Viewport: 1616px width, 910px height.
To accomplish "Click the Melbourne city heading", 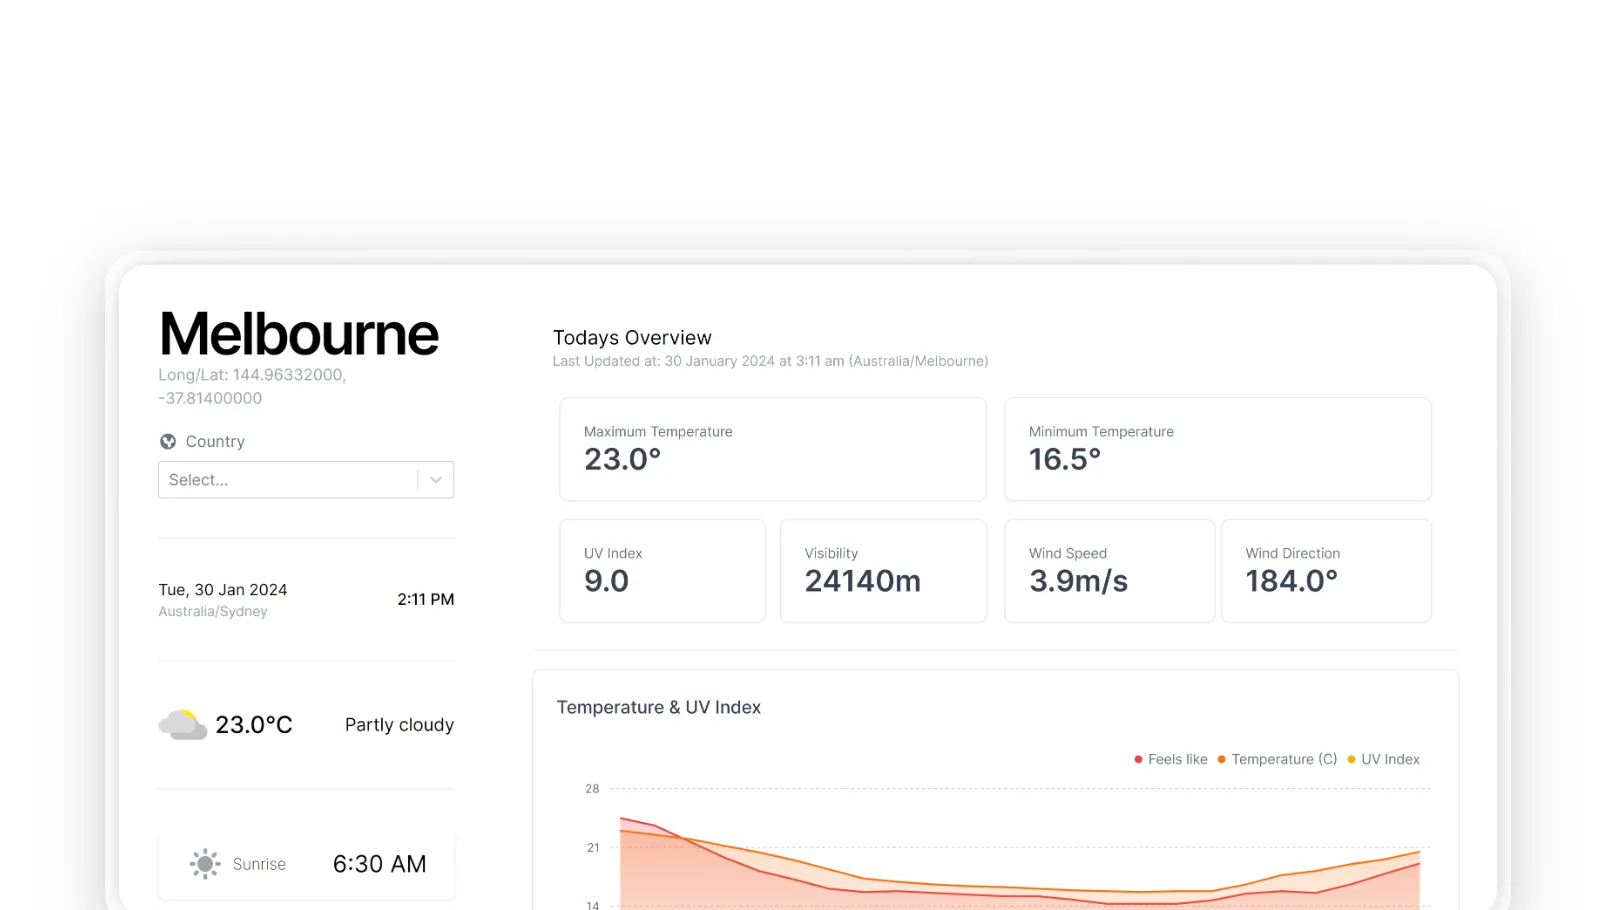I will click(299, 334).
